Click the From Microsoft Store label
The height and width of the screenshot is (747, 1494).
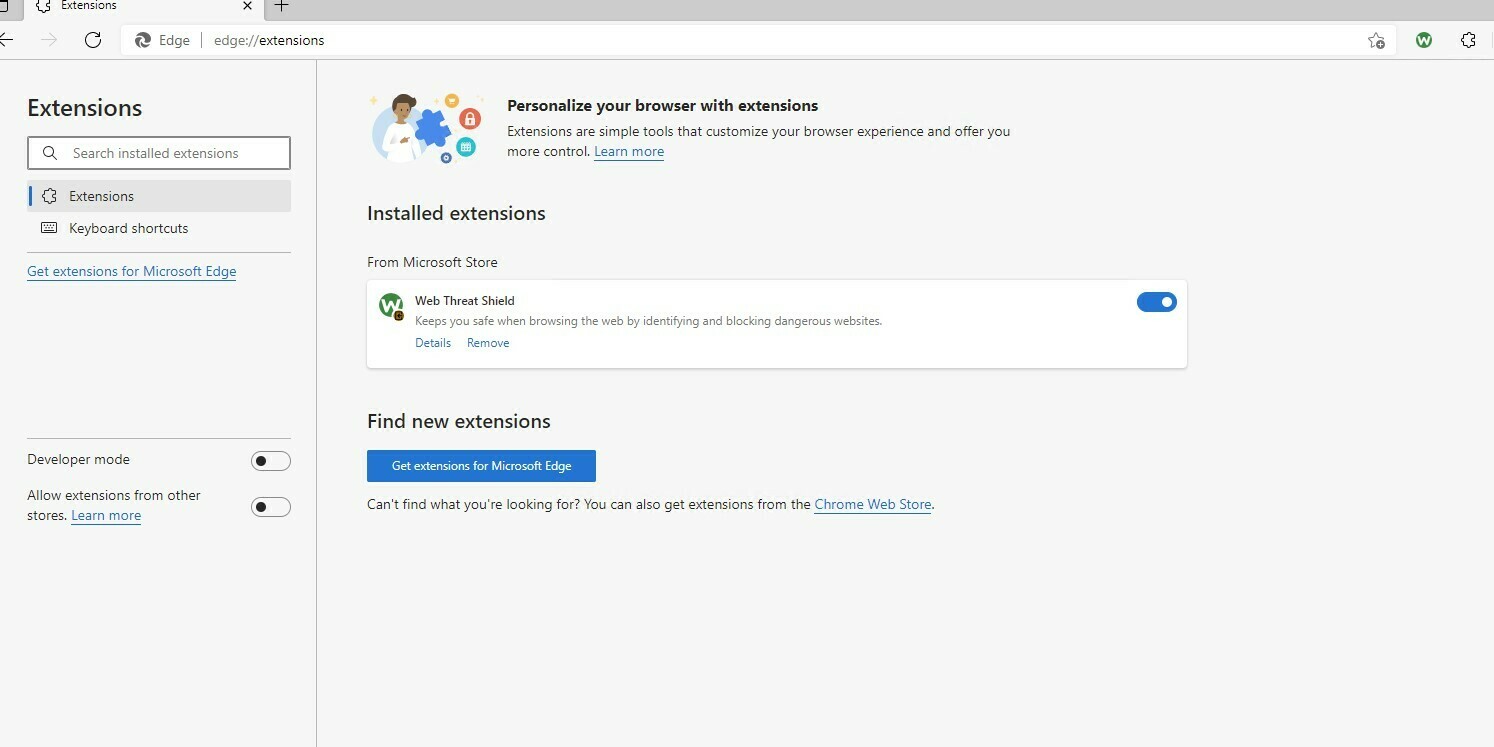432,262
